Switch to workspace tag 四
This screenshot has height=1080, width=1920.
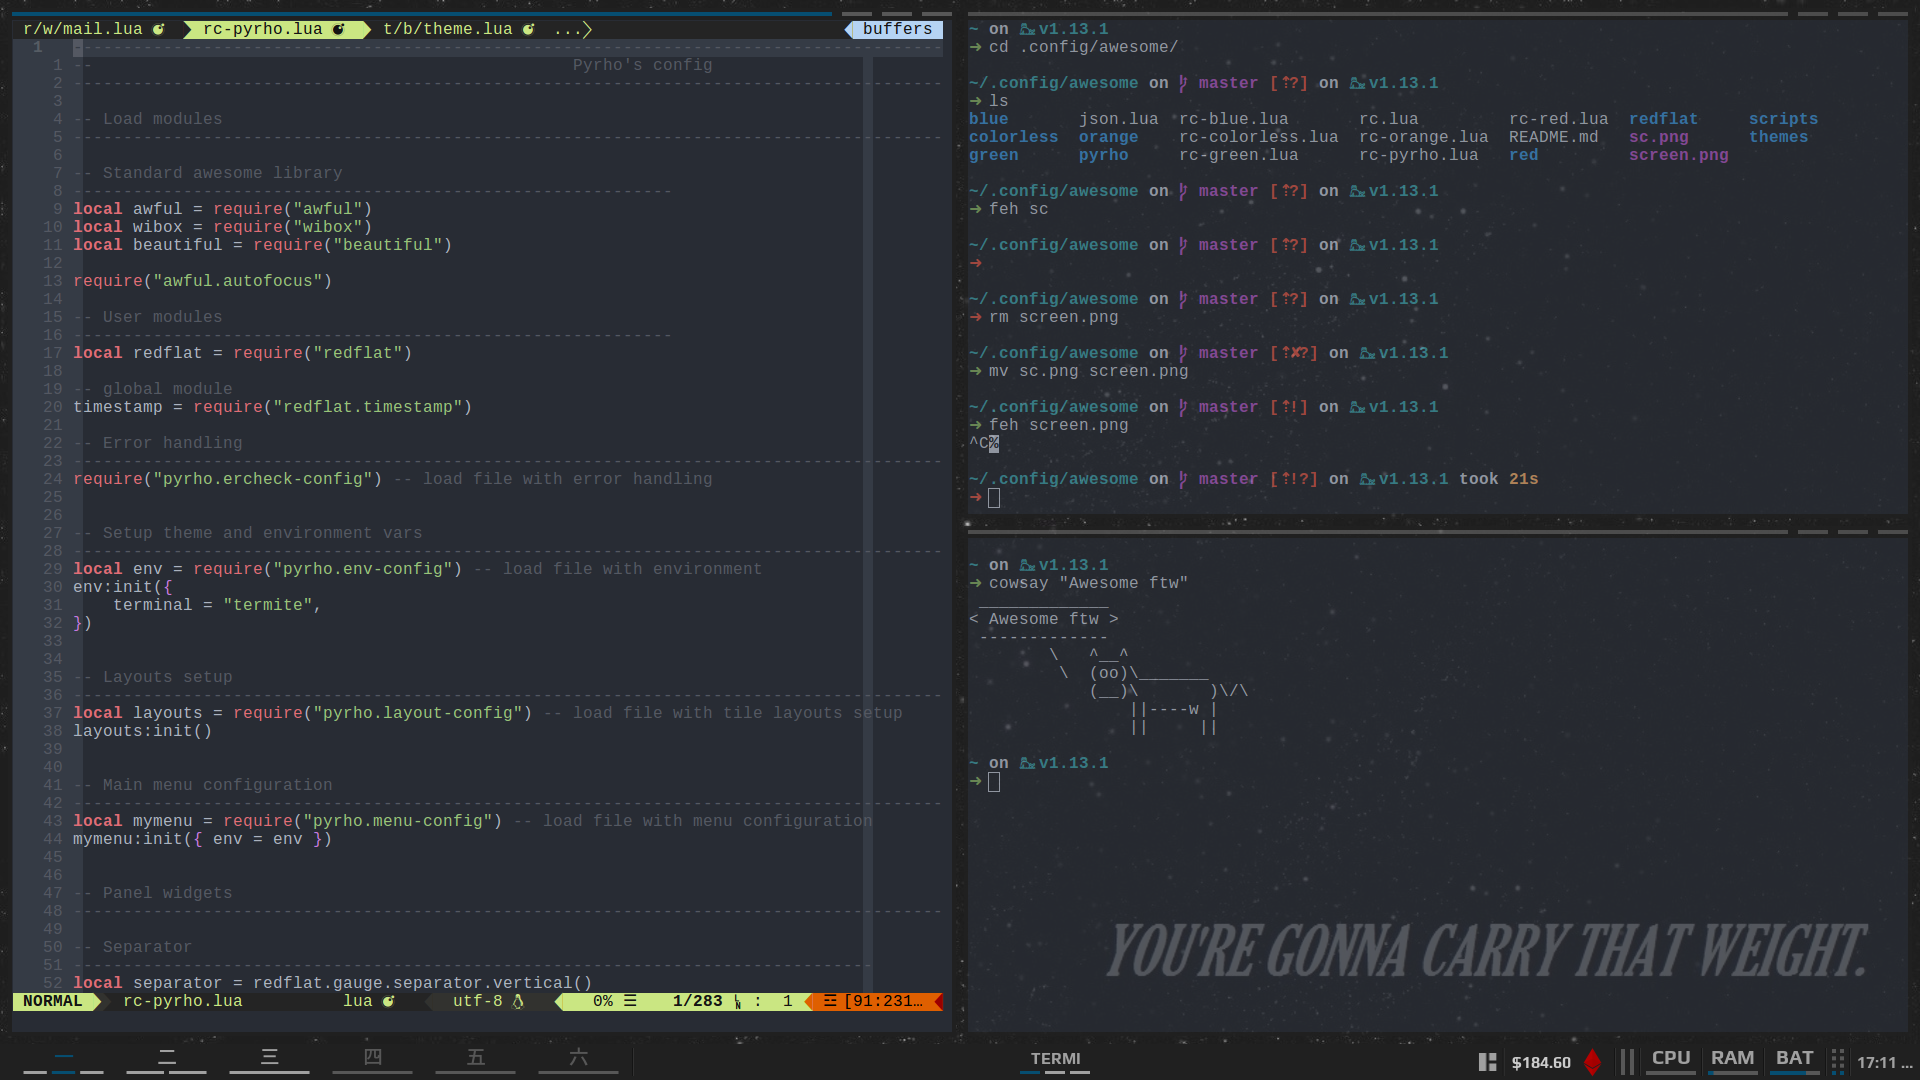pyautogui.click(x=373, y=1058)
